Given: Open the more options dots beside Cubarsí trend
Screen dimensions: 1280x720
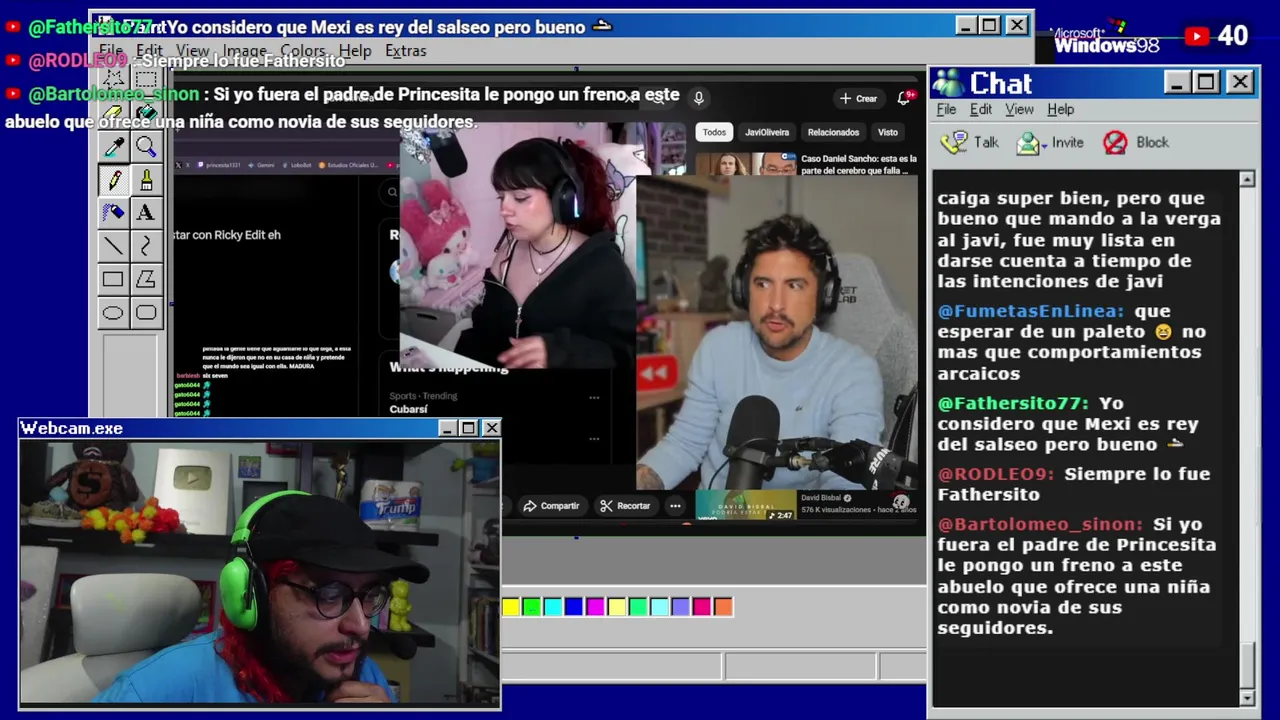Looking at the screenshot, I should (594, 397).
